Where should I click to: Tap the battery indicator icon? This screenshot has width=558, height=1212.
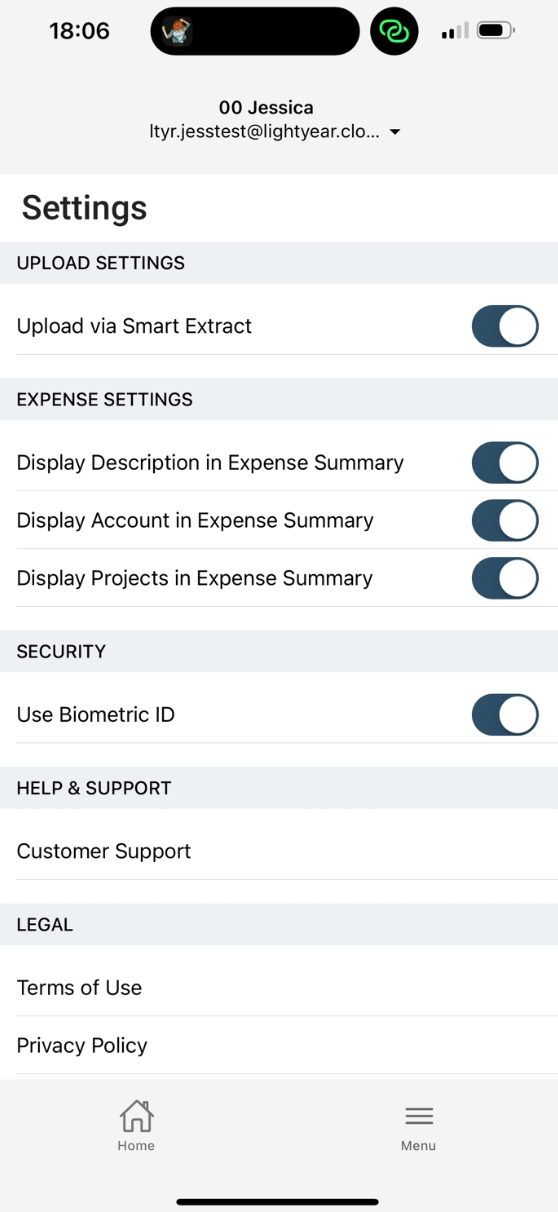(x=496, y=31)
